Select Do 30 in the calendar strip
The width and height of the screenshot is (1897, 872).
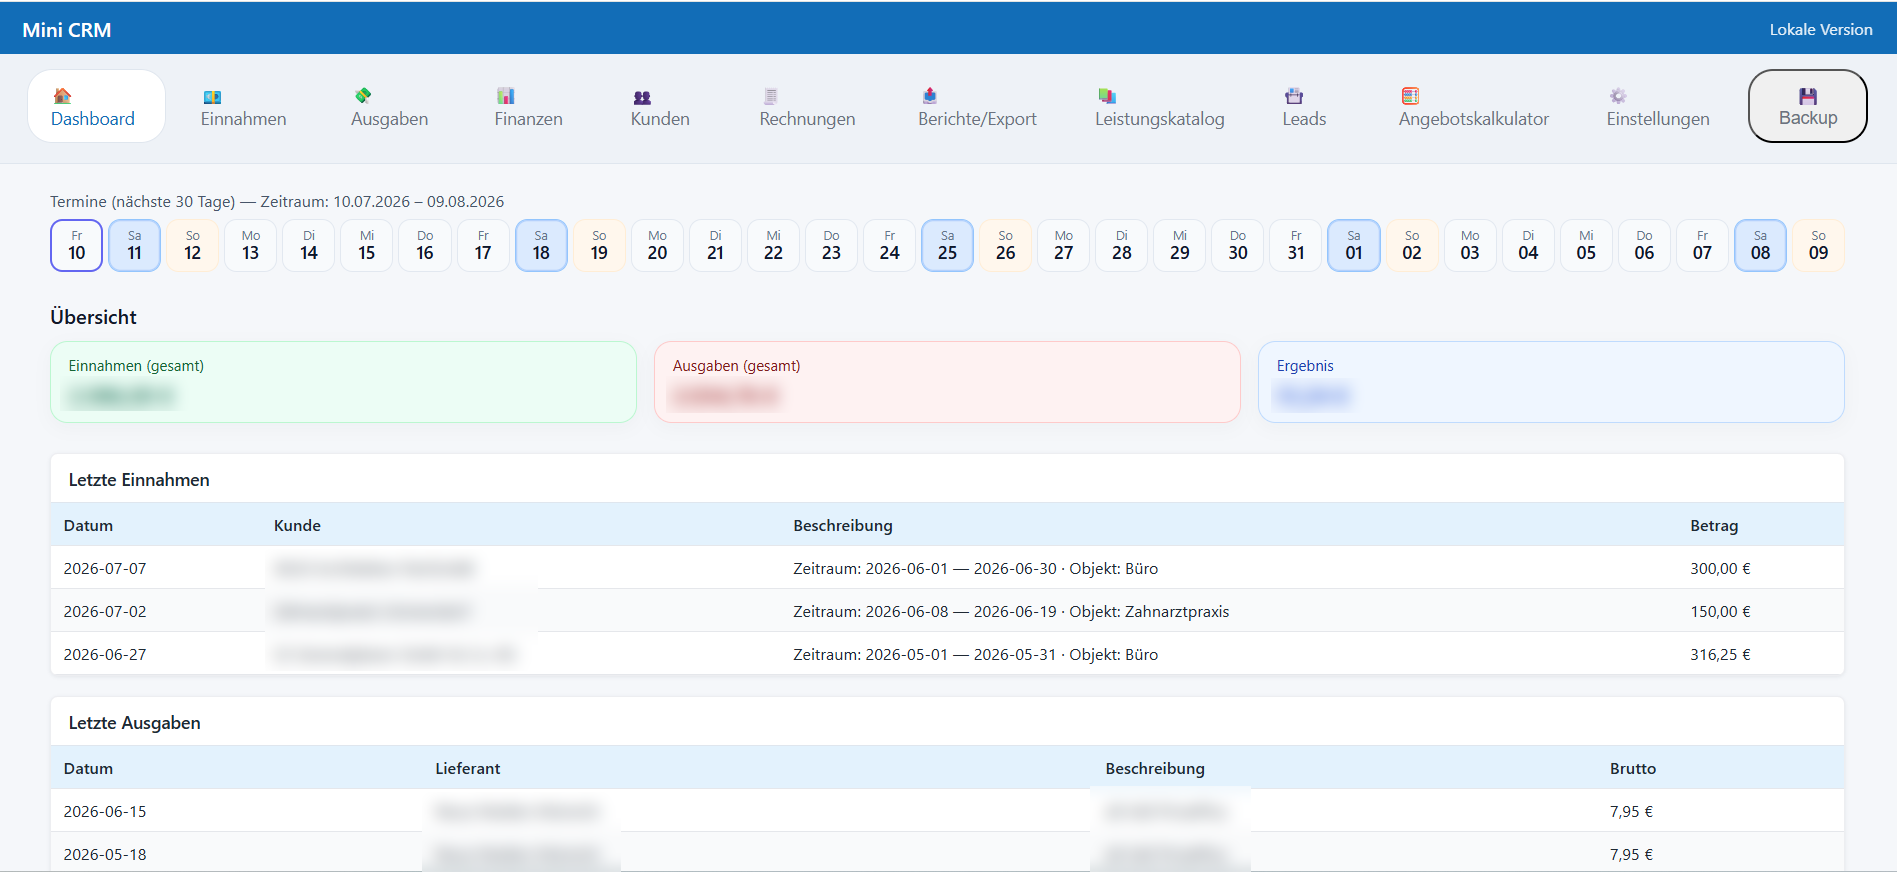1238,245
